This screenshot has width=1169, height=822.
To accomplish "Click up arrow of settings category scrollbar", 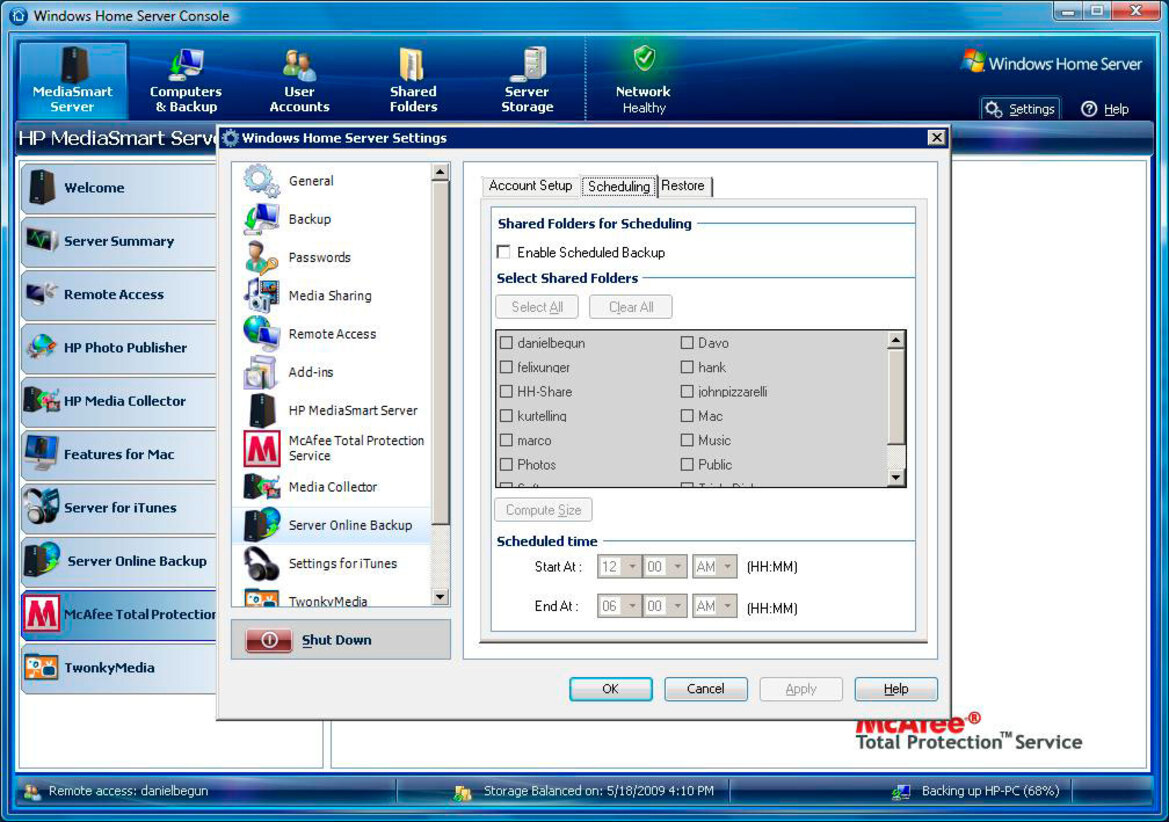I will pyautogui.click(x=440, y=173).
